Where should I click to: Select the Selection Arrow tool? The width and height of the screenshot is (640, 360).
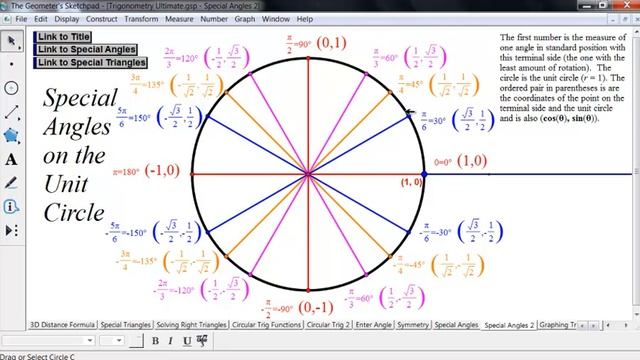pos(12,41)
